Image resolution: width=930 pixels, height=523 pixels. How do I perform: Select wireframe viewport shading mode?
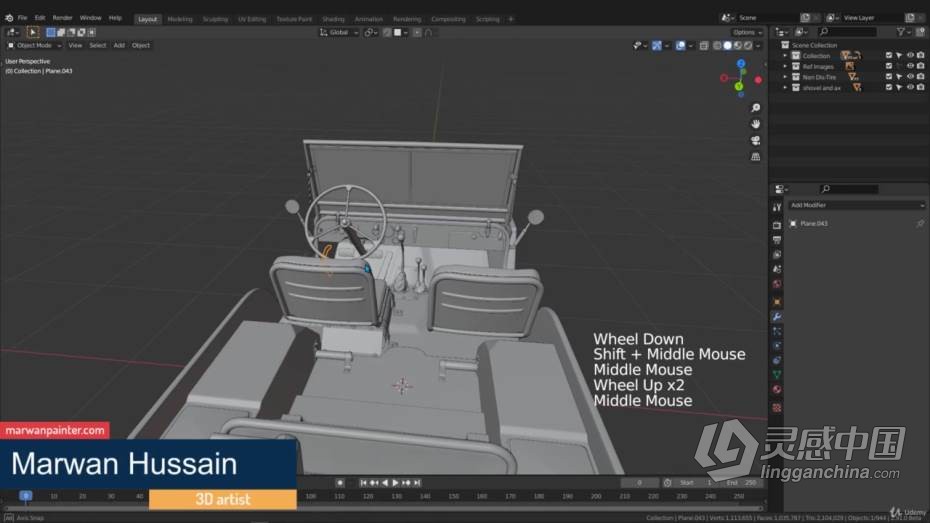pos(718,46)
